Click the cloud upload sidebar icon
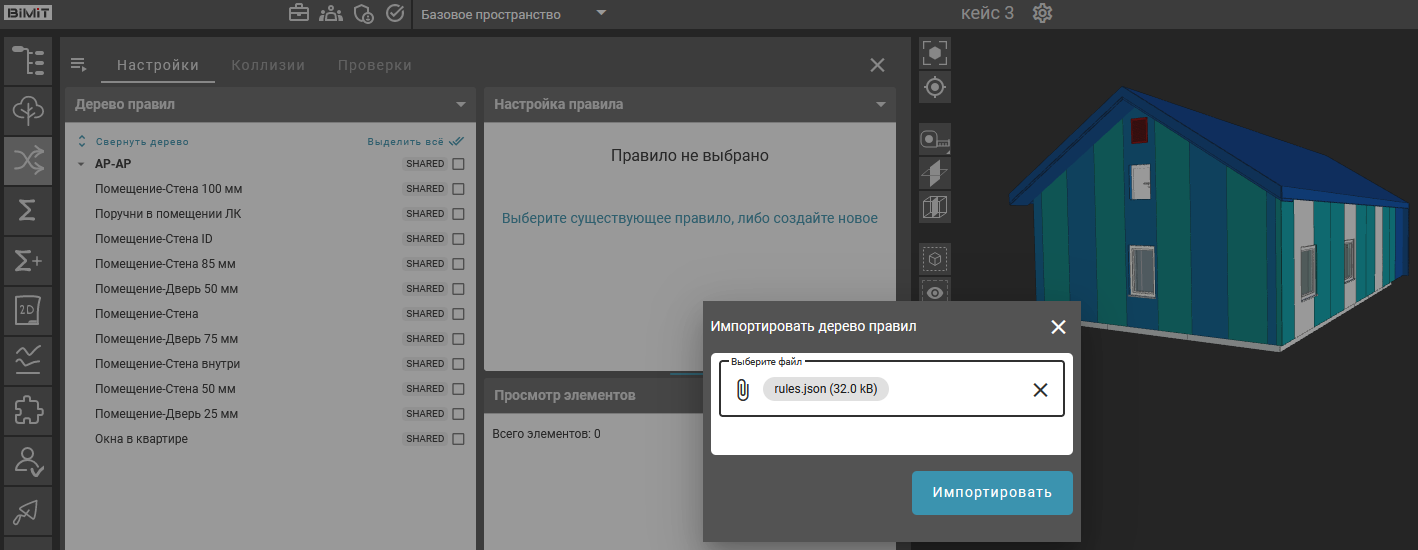1418x550 pixels. [28, 110]
